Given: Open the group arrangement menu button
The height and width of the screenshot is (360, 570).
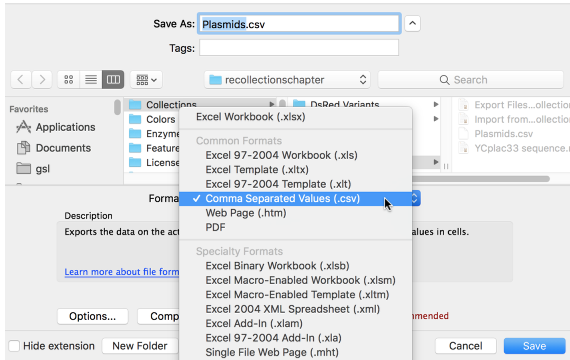Looking at the screenshot, I should [x=146, y=80].
